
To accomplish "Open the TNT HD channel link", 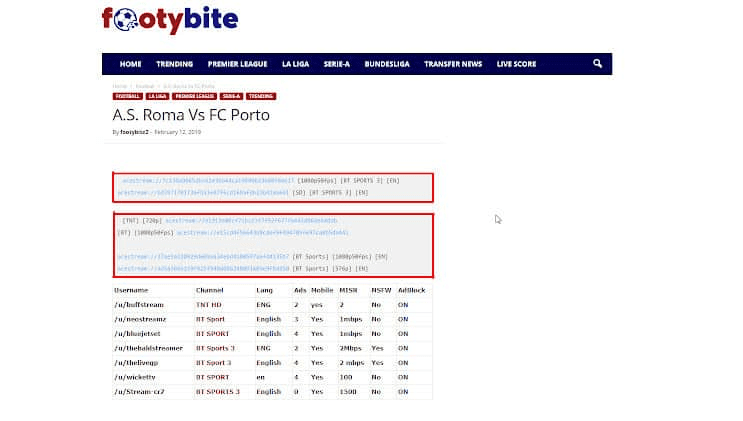I will tap(208, 305).
